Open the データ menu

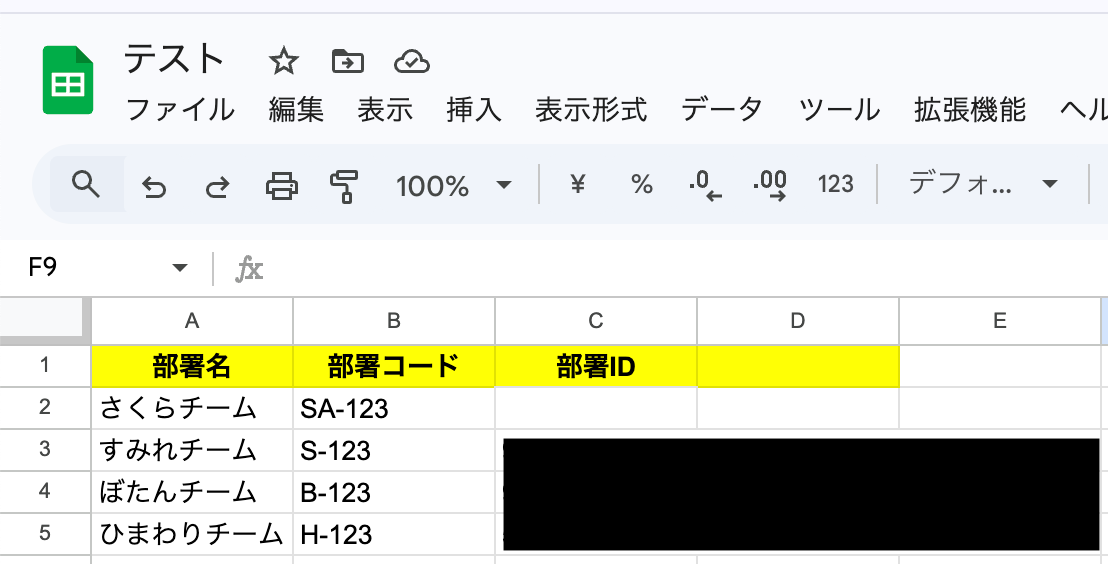[721, 110]
